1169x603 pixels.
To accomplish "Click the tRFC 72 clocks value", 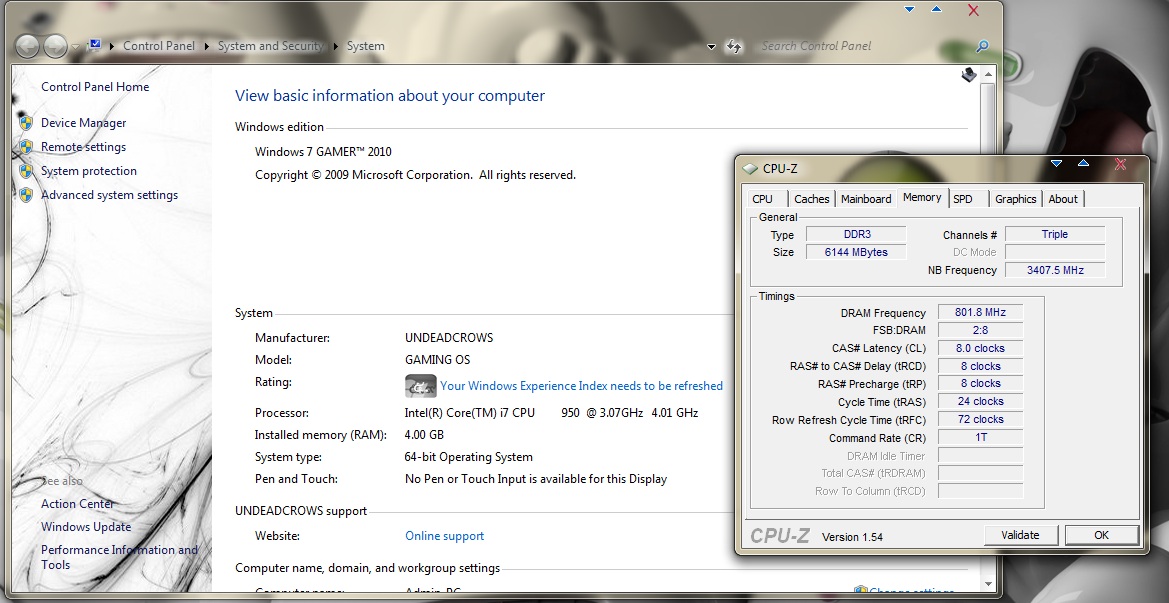I will pos(980,419).
